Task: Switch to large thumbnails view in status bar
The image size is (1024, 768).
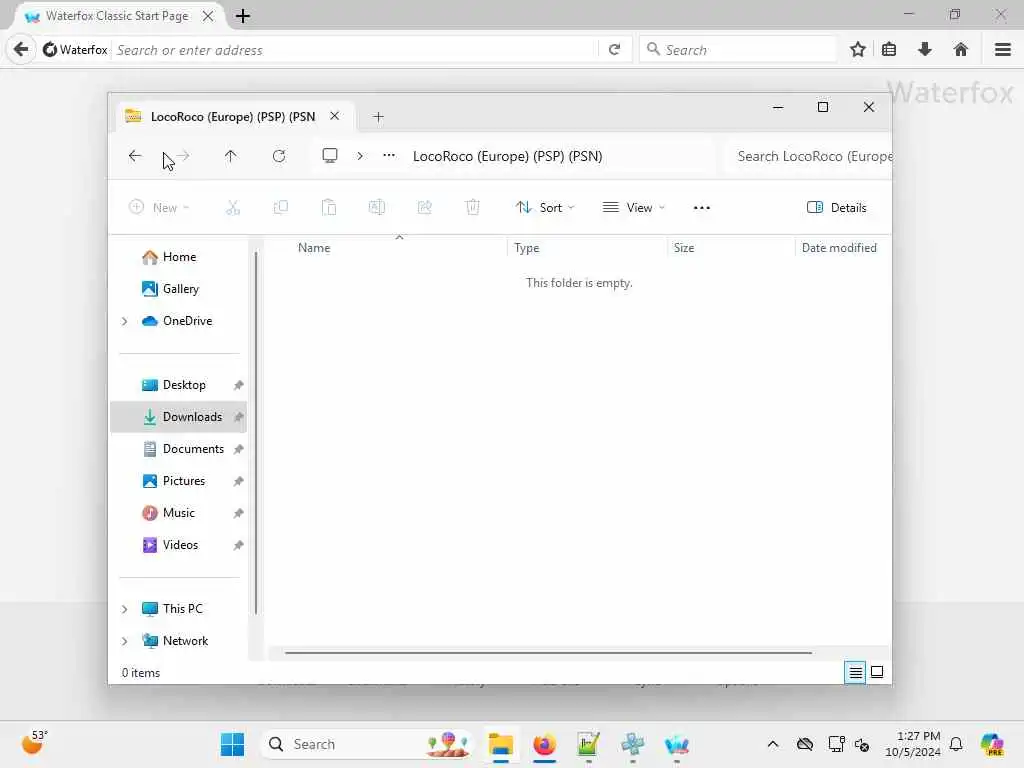Action: click(x=877, y=672)
